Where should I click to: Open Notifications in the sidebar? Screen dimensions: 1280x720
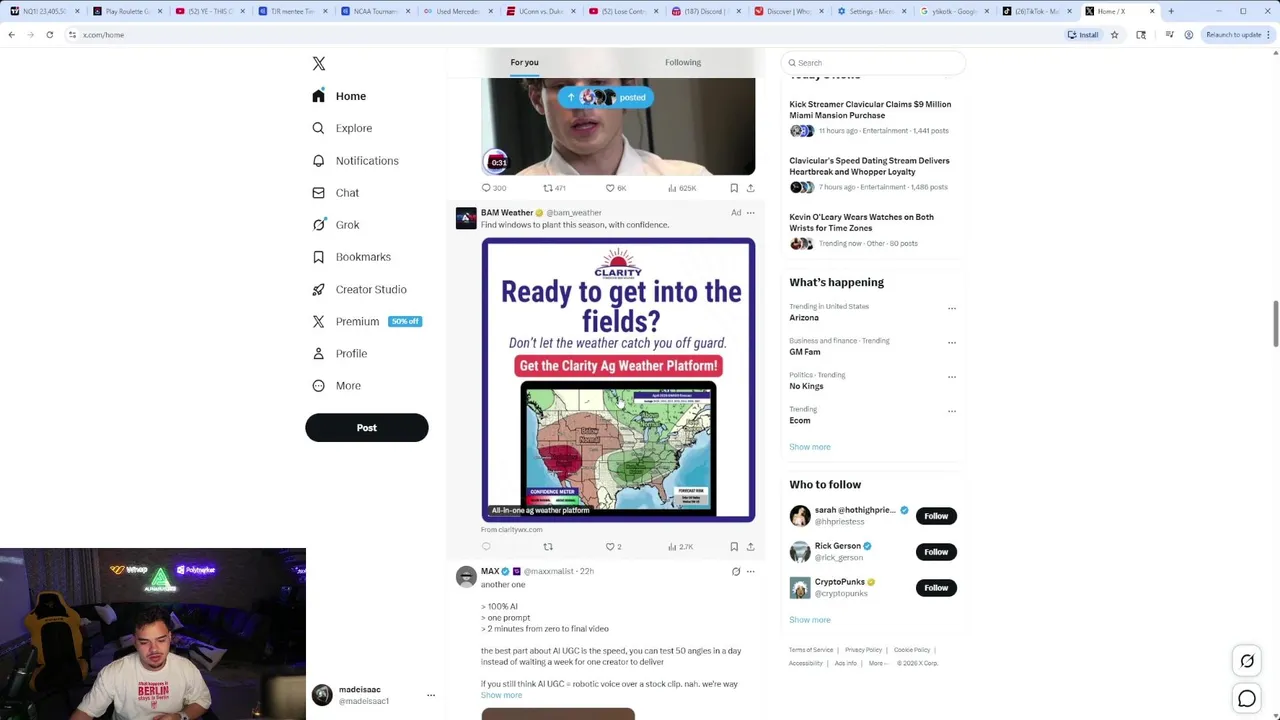tap(355, 161)
